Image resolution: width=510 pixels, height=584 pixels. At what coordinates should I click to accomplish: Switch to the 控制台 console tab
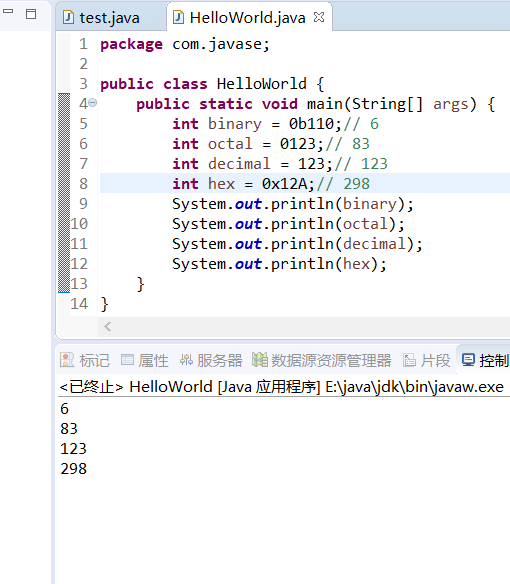[485, 361]
